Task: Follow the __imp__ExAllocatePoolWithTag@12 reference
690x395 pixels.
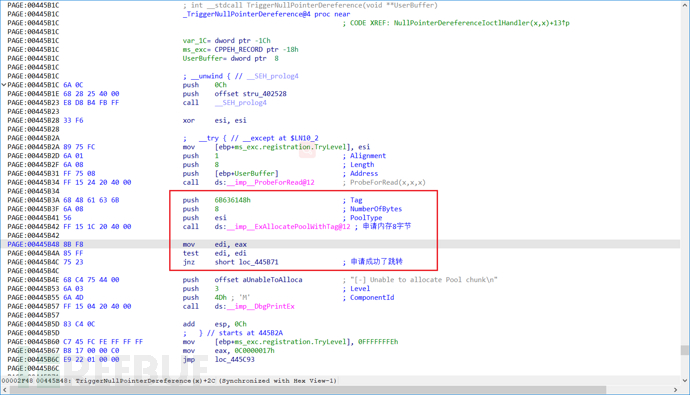Action: coord(289,227)
